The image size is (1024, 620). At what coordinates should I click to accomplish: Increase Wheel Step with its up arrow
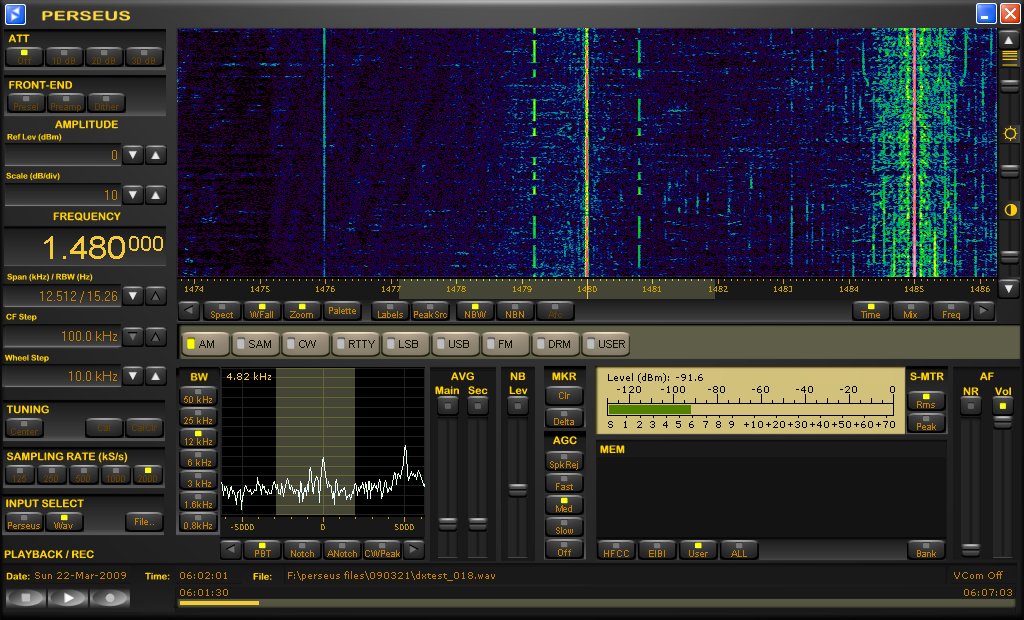click(155, 376)
